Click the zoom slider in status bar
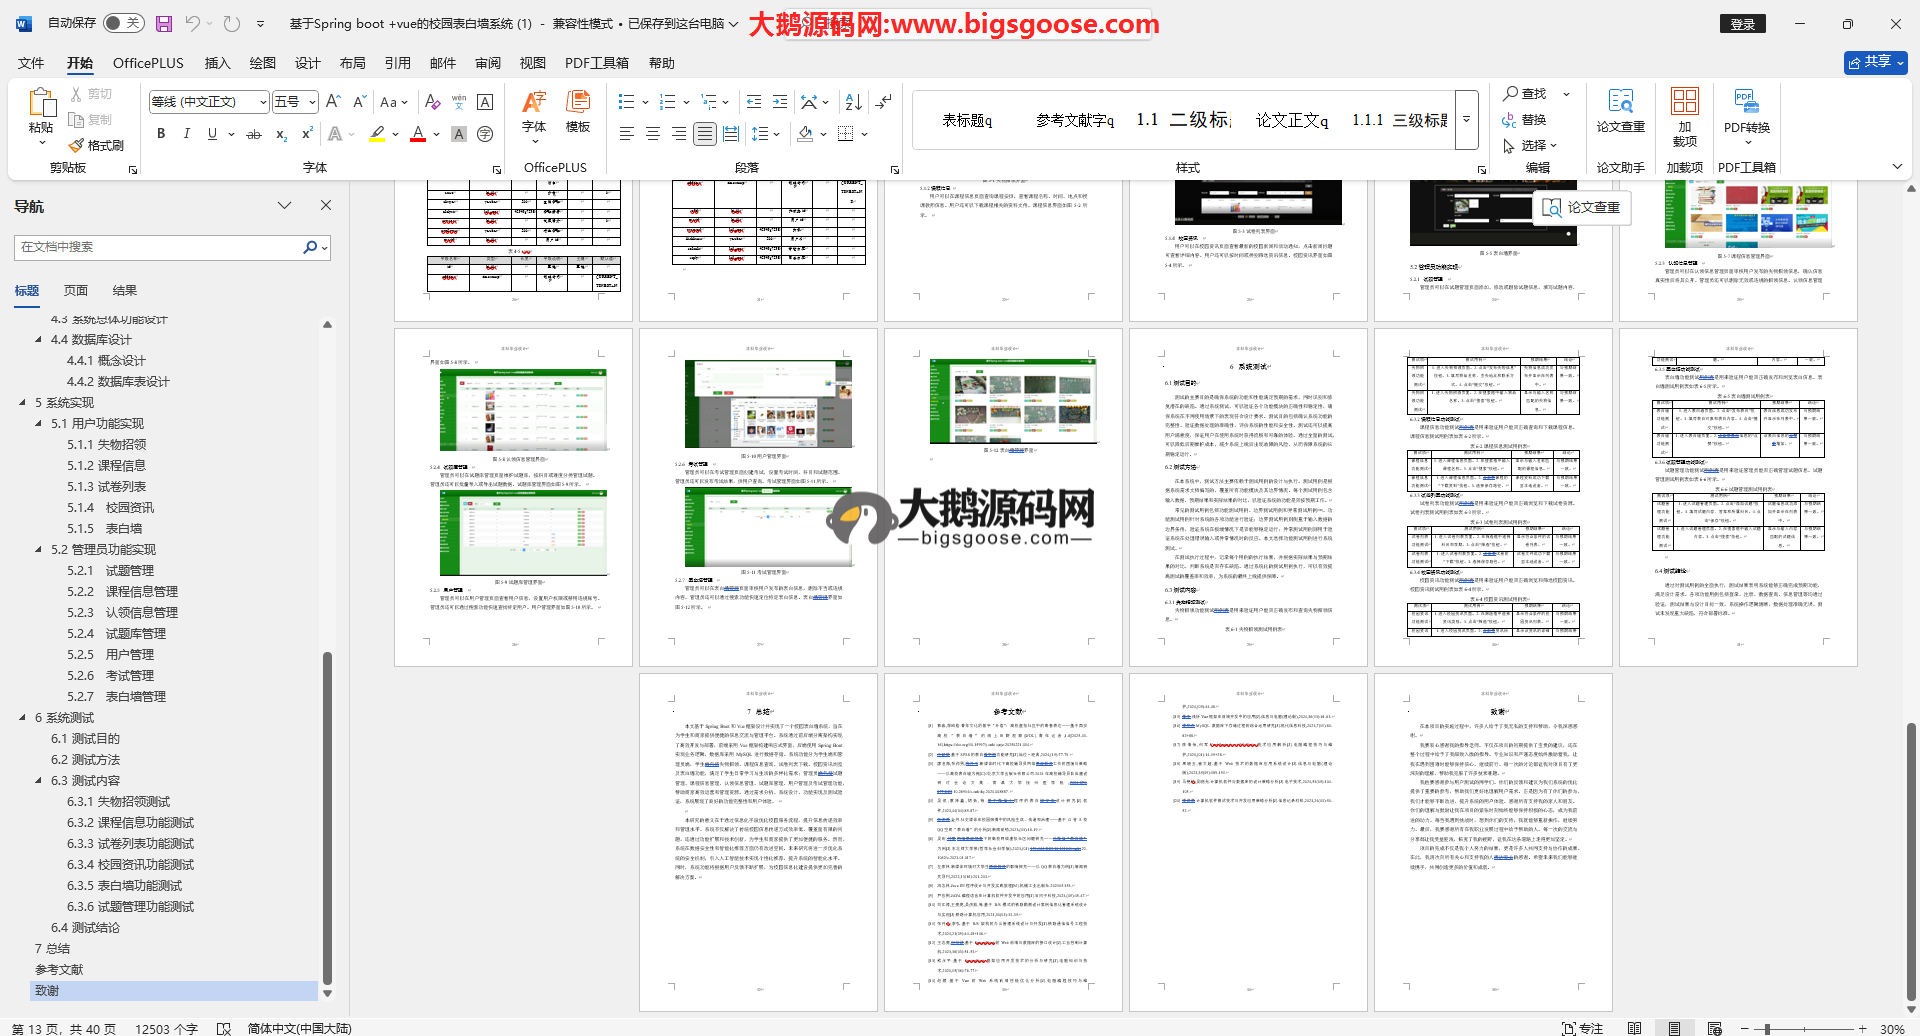1920x1036 pixels. point(1767,1028)
